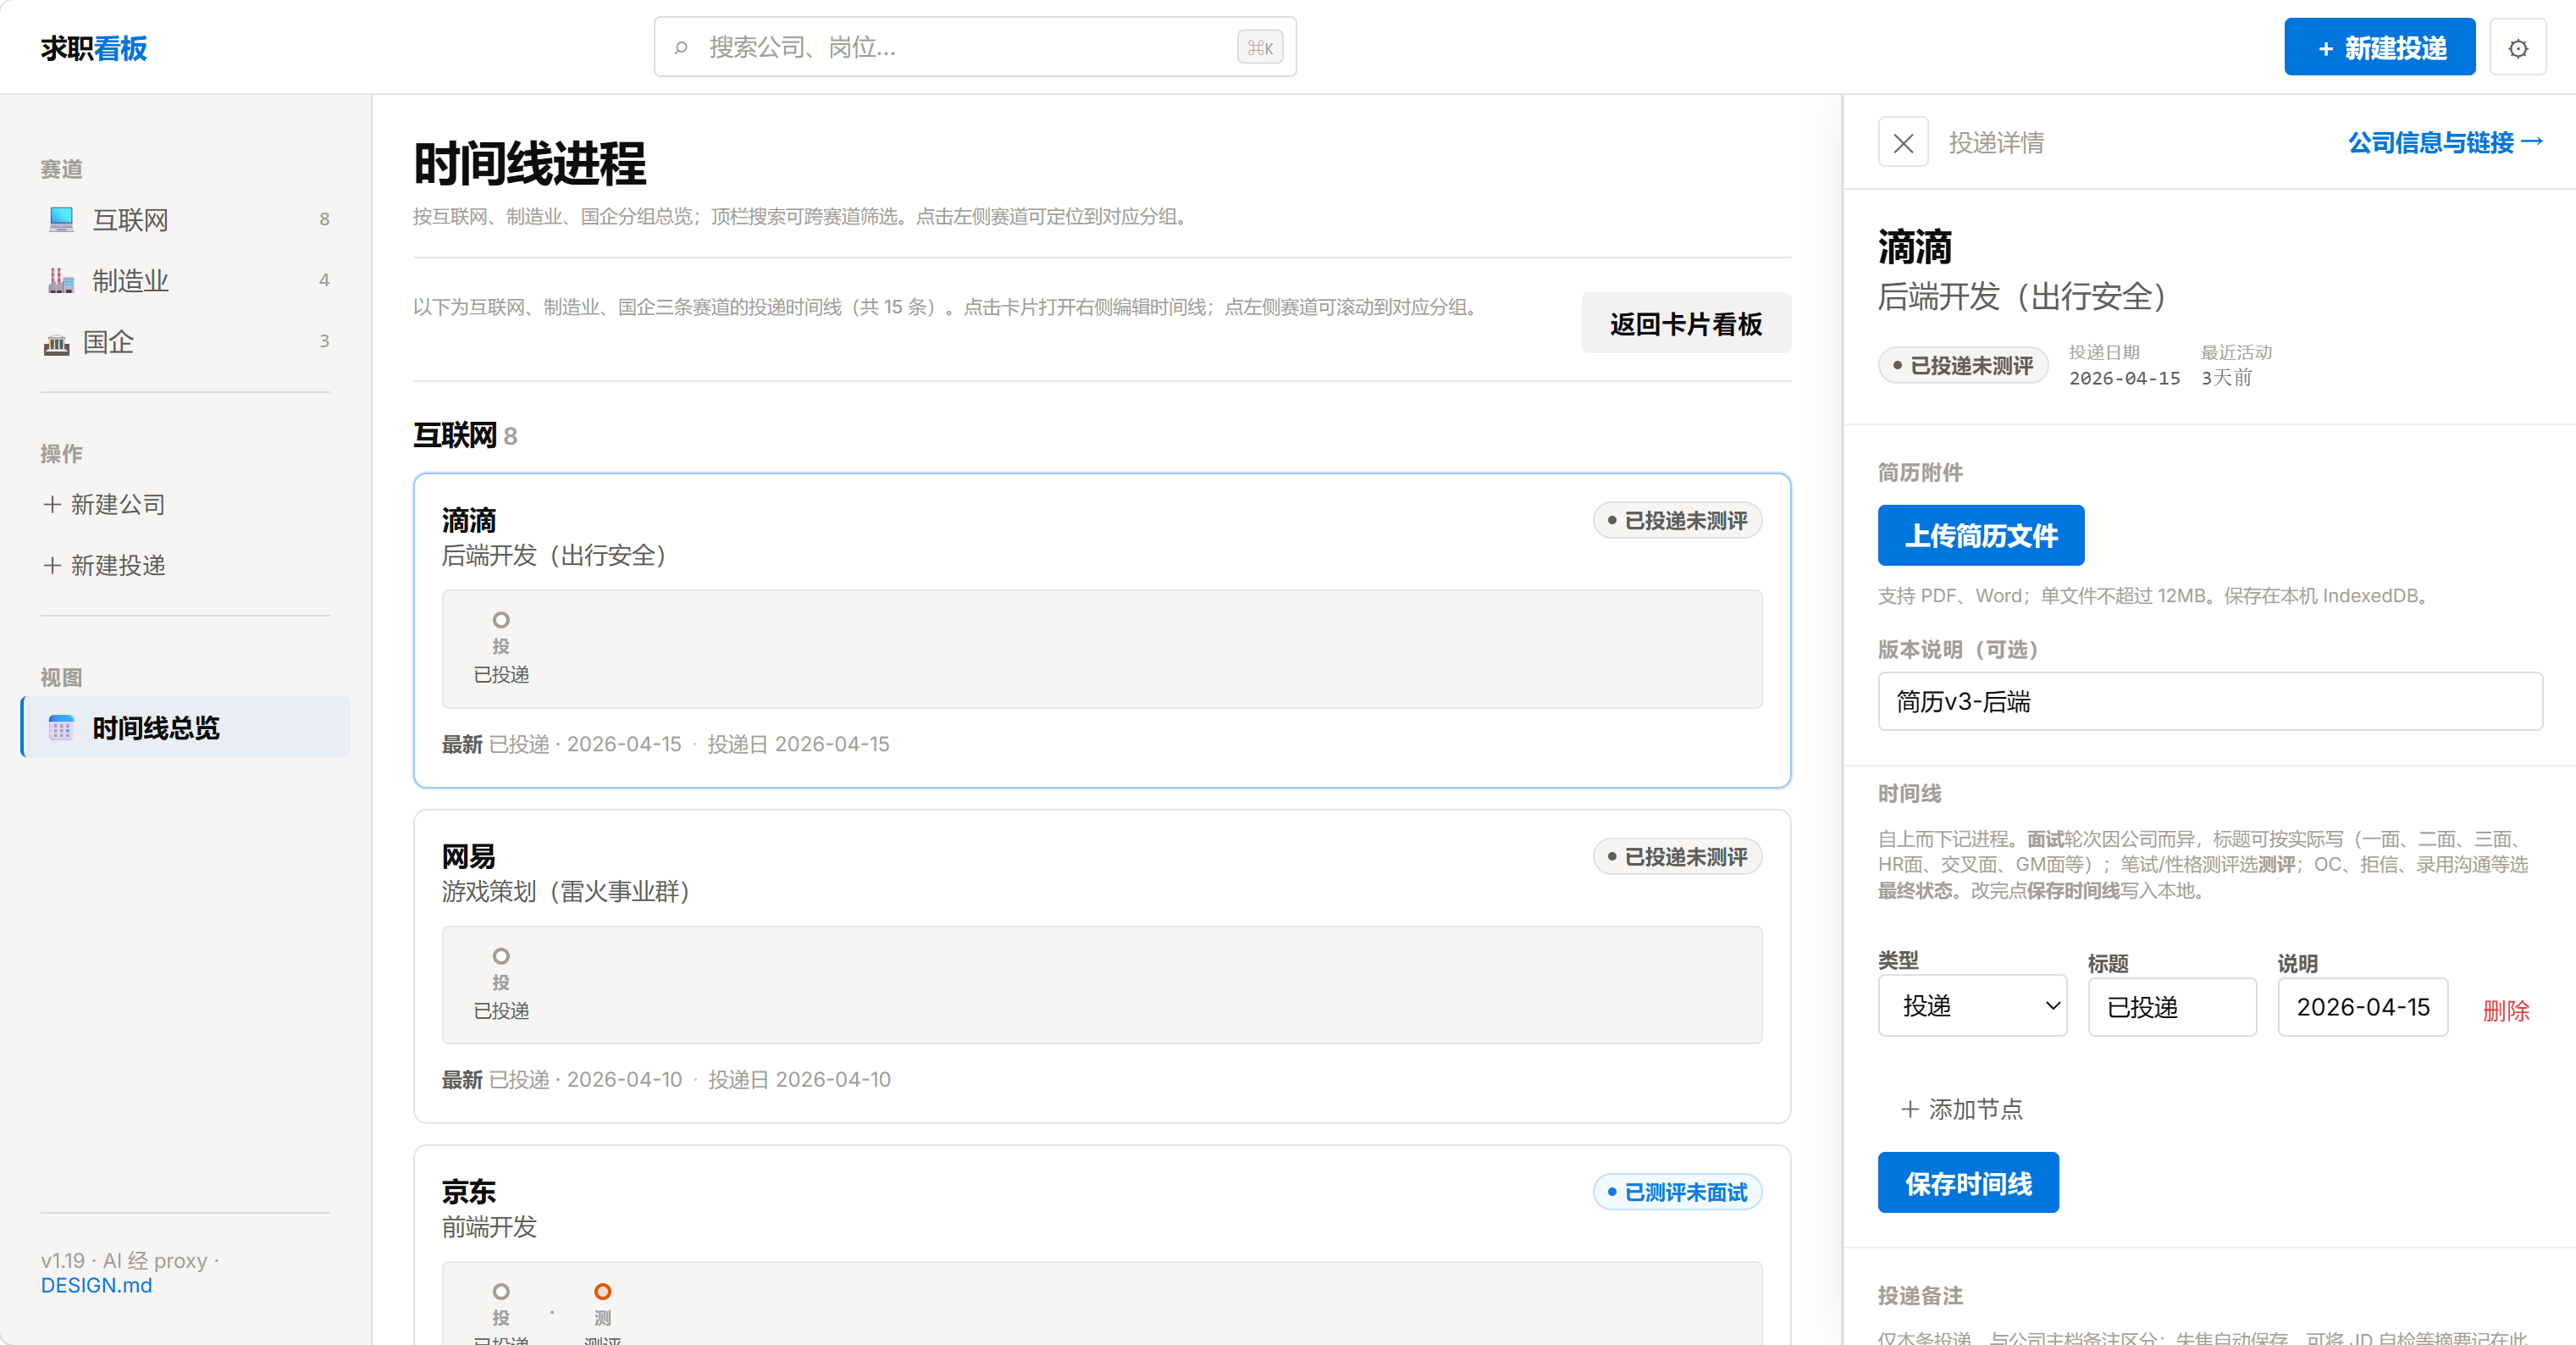Select 制造业 track in sidebar

click(x=186, y=280)
